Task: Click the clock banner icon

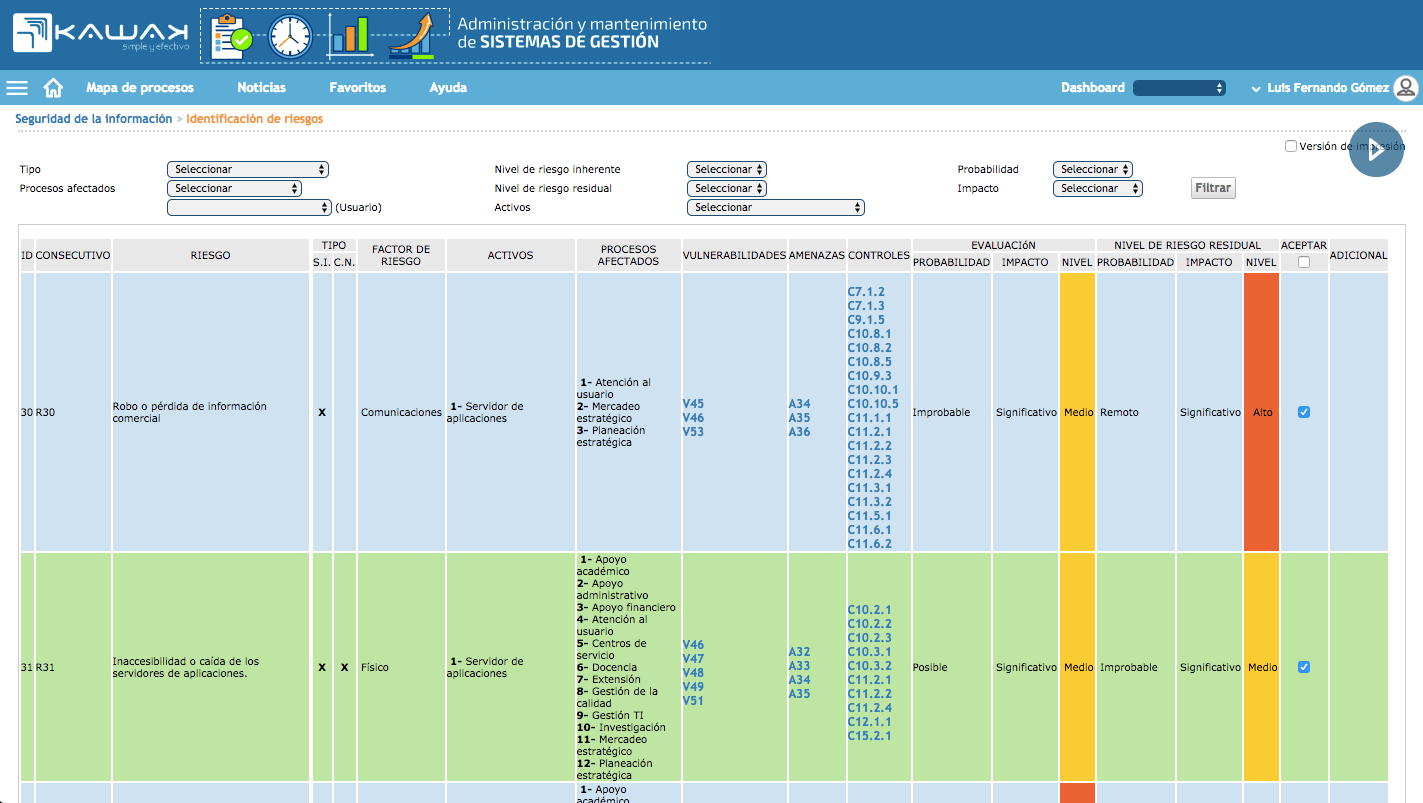Action: [x=290, y=36]
